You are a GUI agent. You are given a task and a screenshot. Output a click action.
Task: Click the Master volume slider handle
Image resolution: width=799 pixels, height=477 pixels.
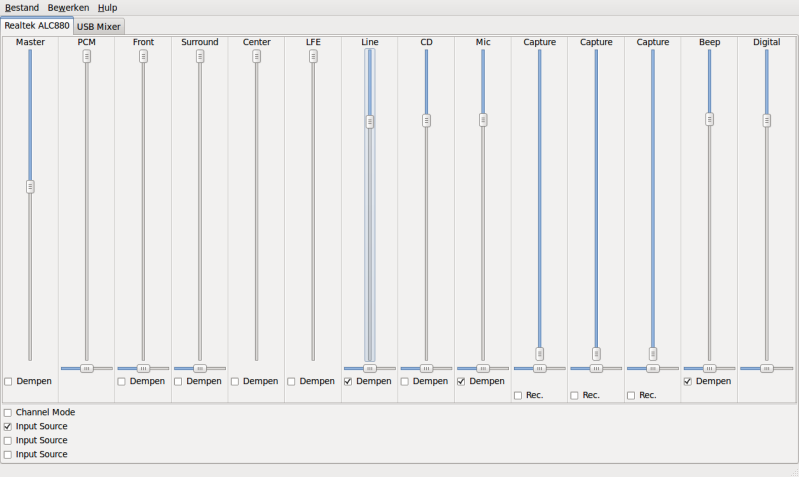(x=30, y=186)
